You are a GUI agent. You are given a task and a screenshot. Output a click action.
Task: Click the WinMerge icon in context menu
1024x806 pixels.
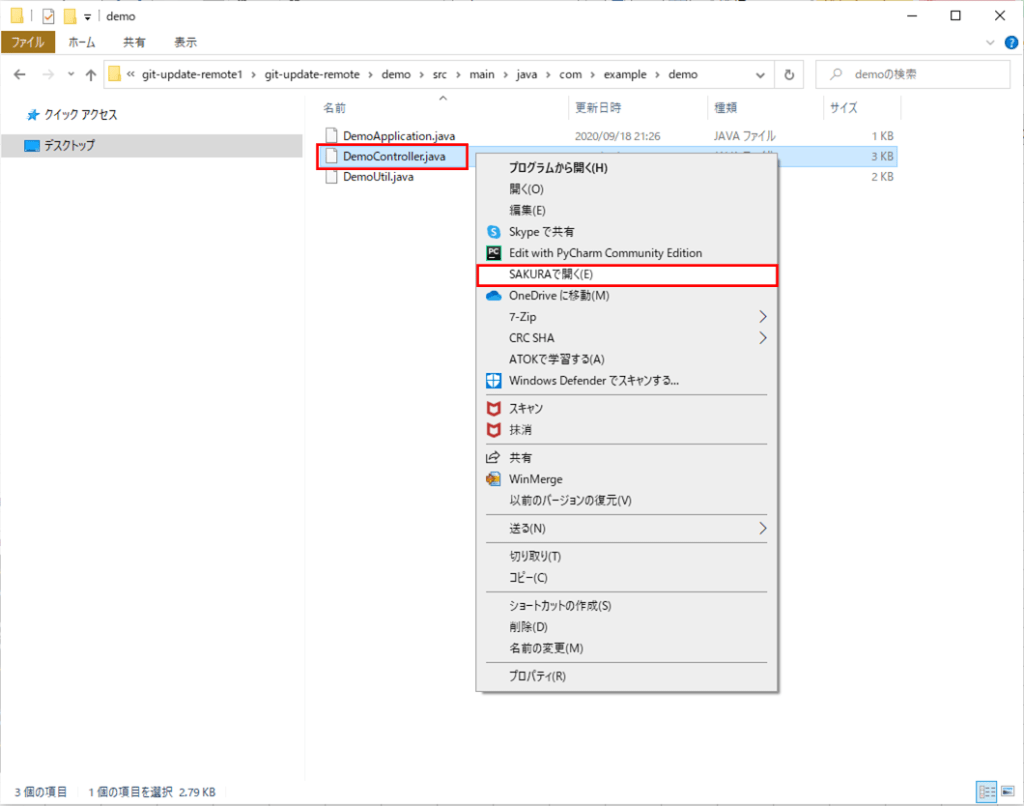tap(492, 479)
